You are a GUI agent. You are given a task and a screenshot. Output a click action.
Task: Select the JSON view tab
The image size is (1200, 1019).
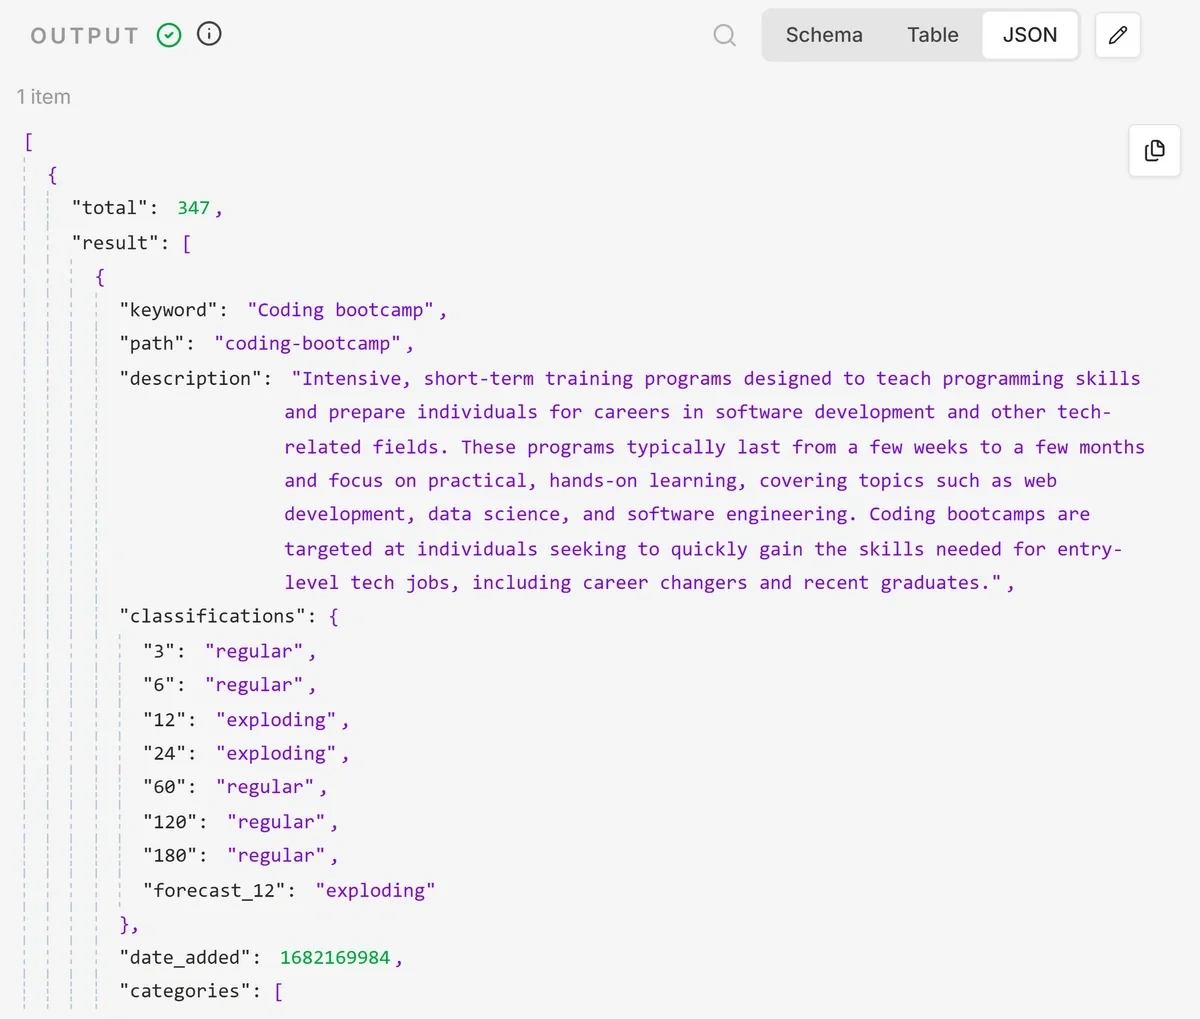point(1030,35)
